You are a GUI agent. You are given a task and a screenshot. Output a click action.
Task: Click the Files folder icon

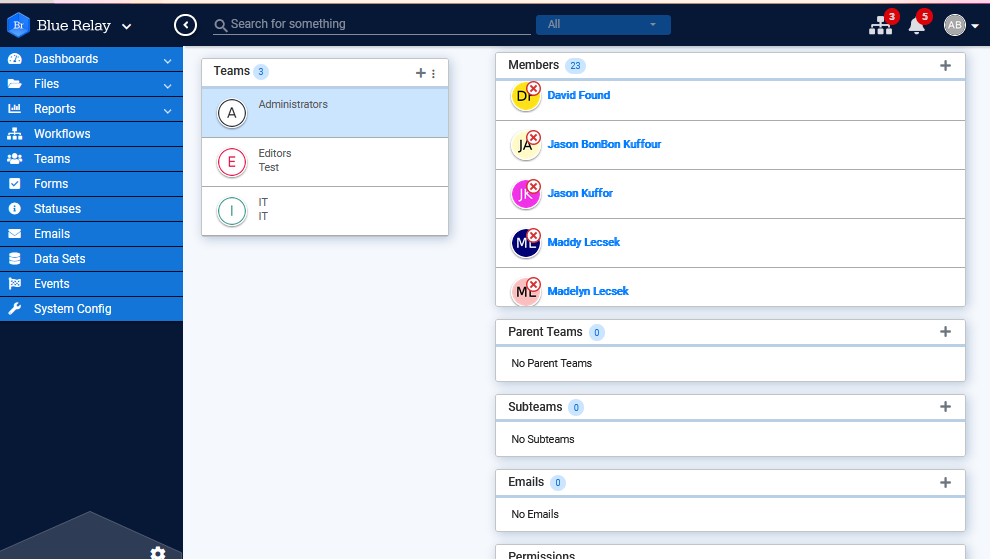click(15, 83)
